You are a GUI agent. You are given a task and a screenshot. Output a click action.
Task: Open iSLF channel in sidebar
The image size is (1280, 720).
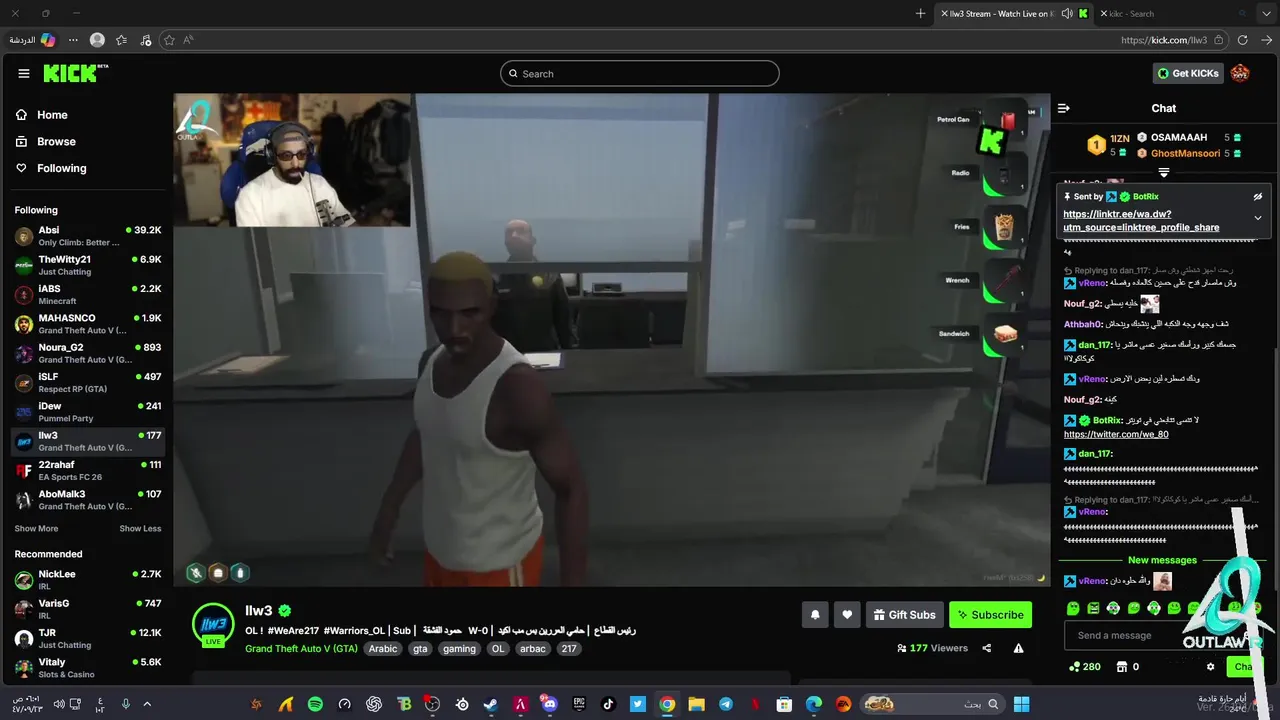[87, 382]
